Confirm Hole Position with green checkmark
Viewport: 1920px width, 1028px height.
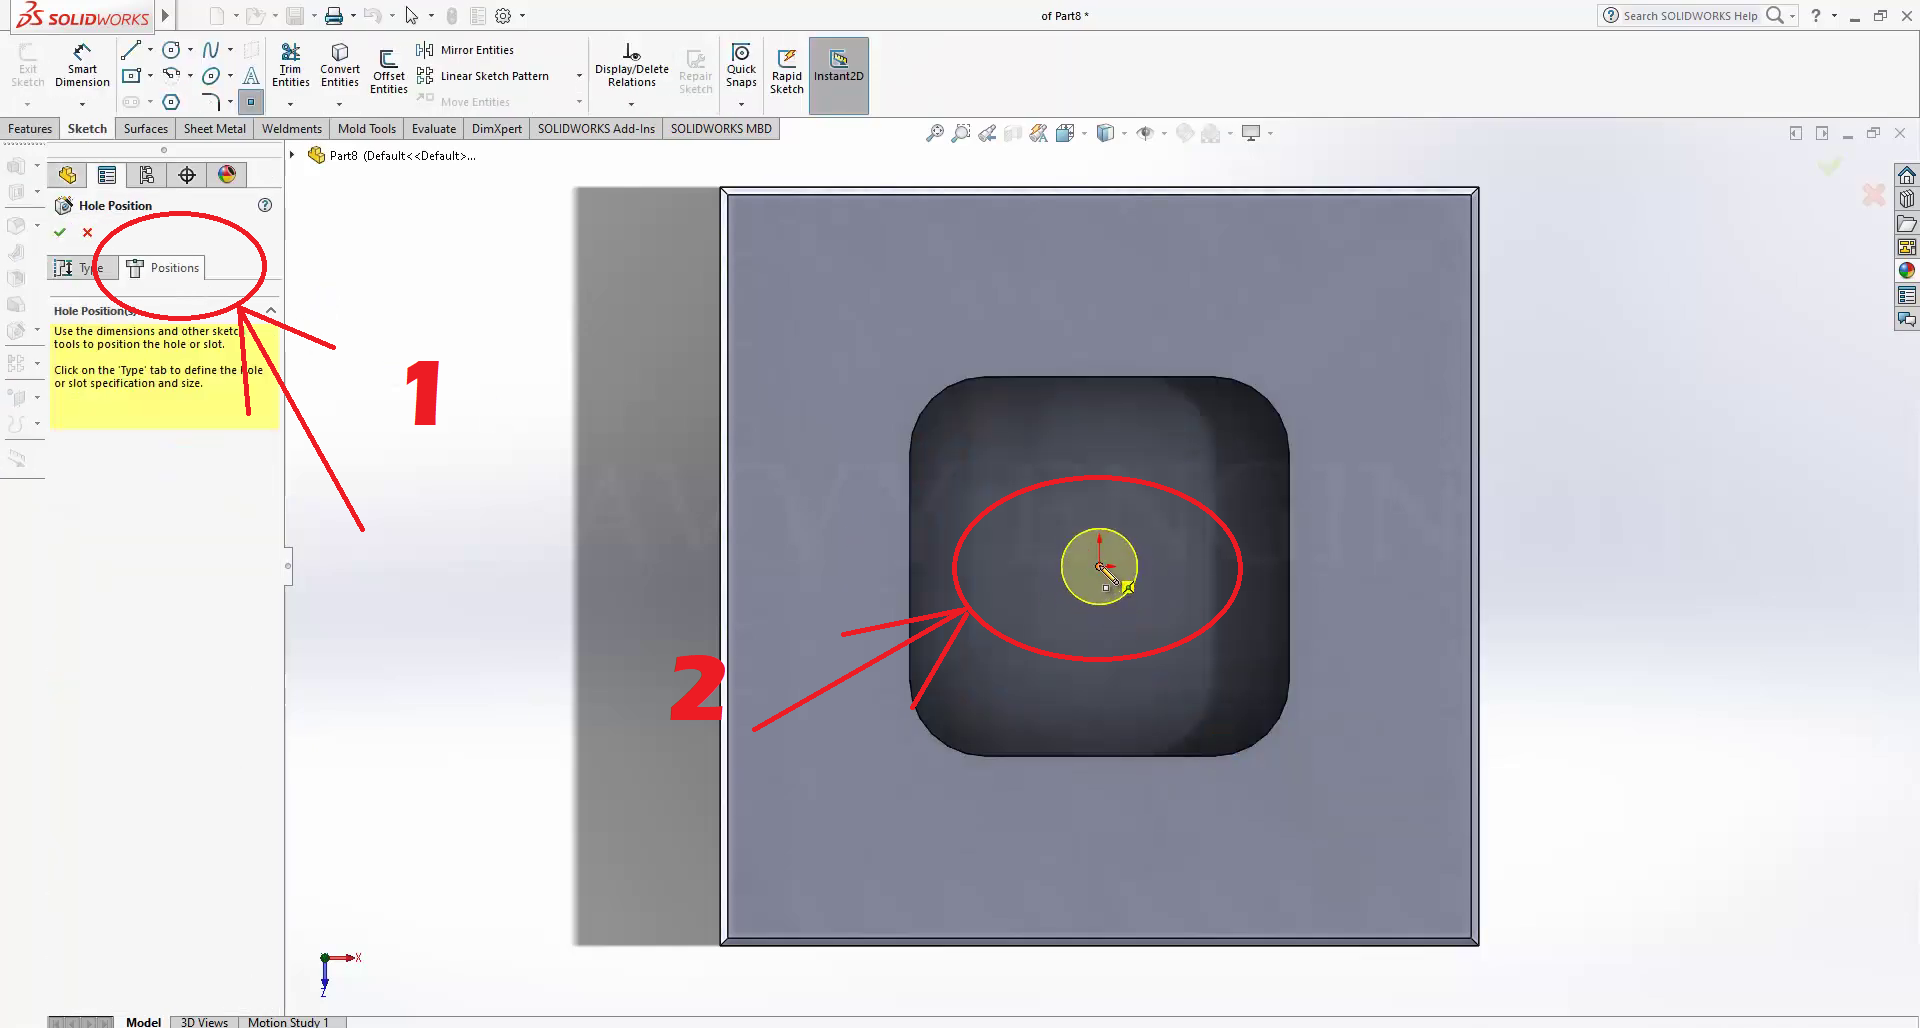[60, 232]
